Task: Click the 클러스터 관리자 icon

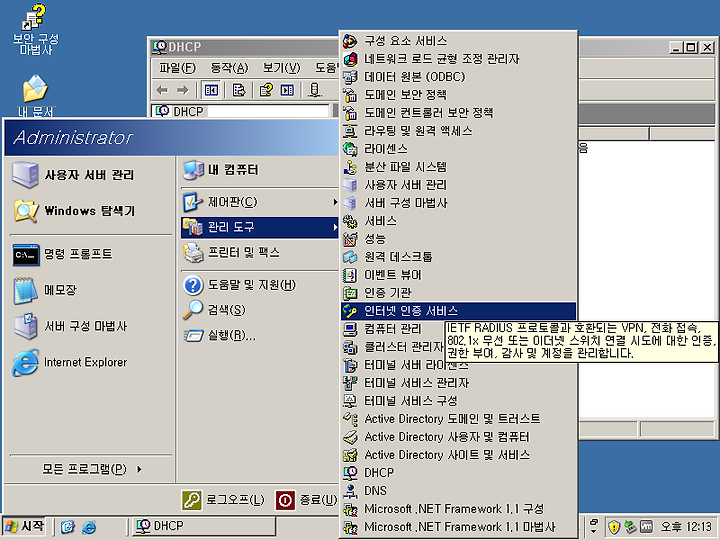Action: pos(350,347)
